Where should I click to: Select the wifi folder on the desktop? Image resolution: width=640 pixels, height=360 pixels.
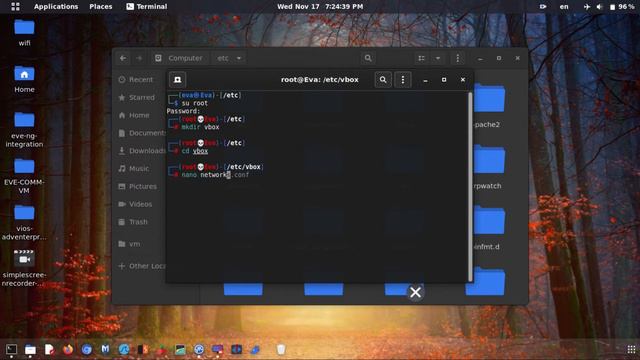pyautogui.click(x=24, y=33)
